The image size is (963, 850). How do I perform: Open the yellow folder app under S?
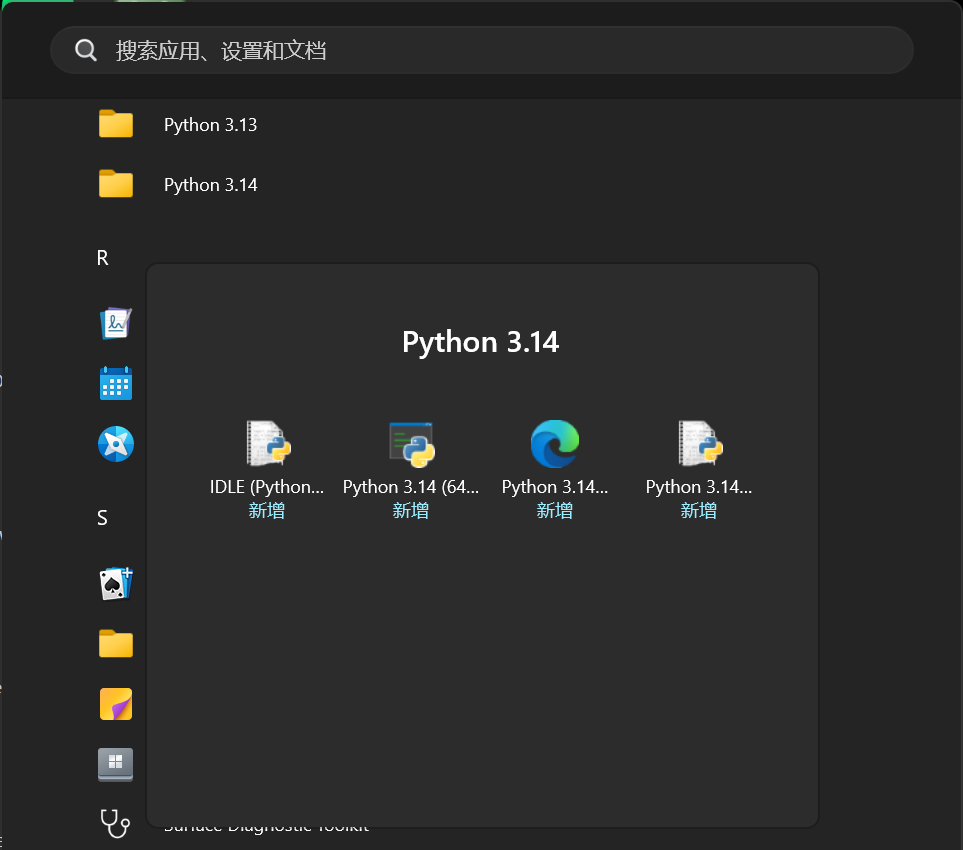pos(115,643)
